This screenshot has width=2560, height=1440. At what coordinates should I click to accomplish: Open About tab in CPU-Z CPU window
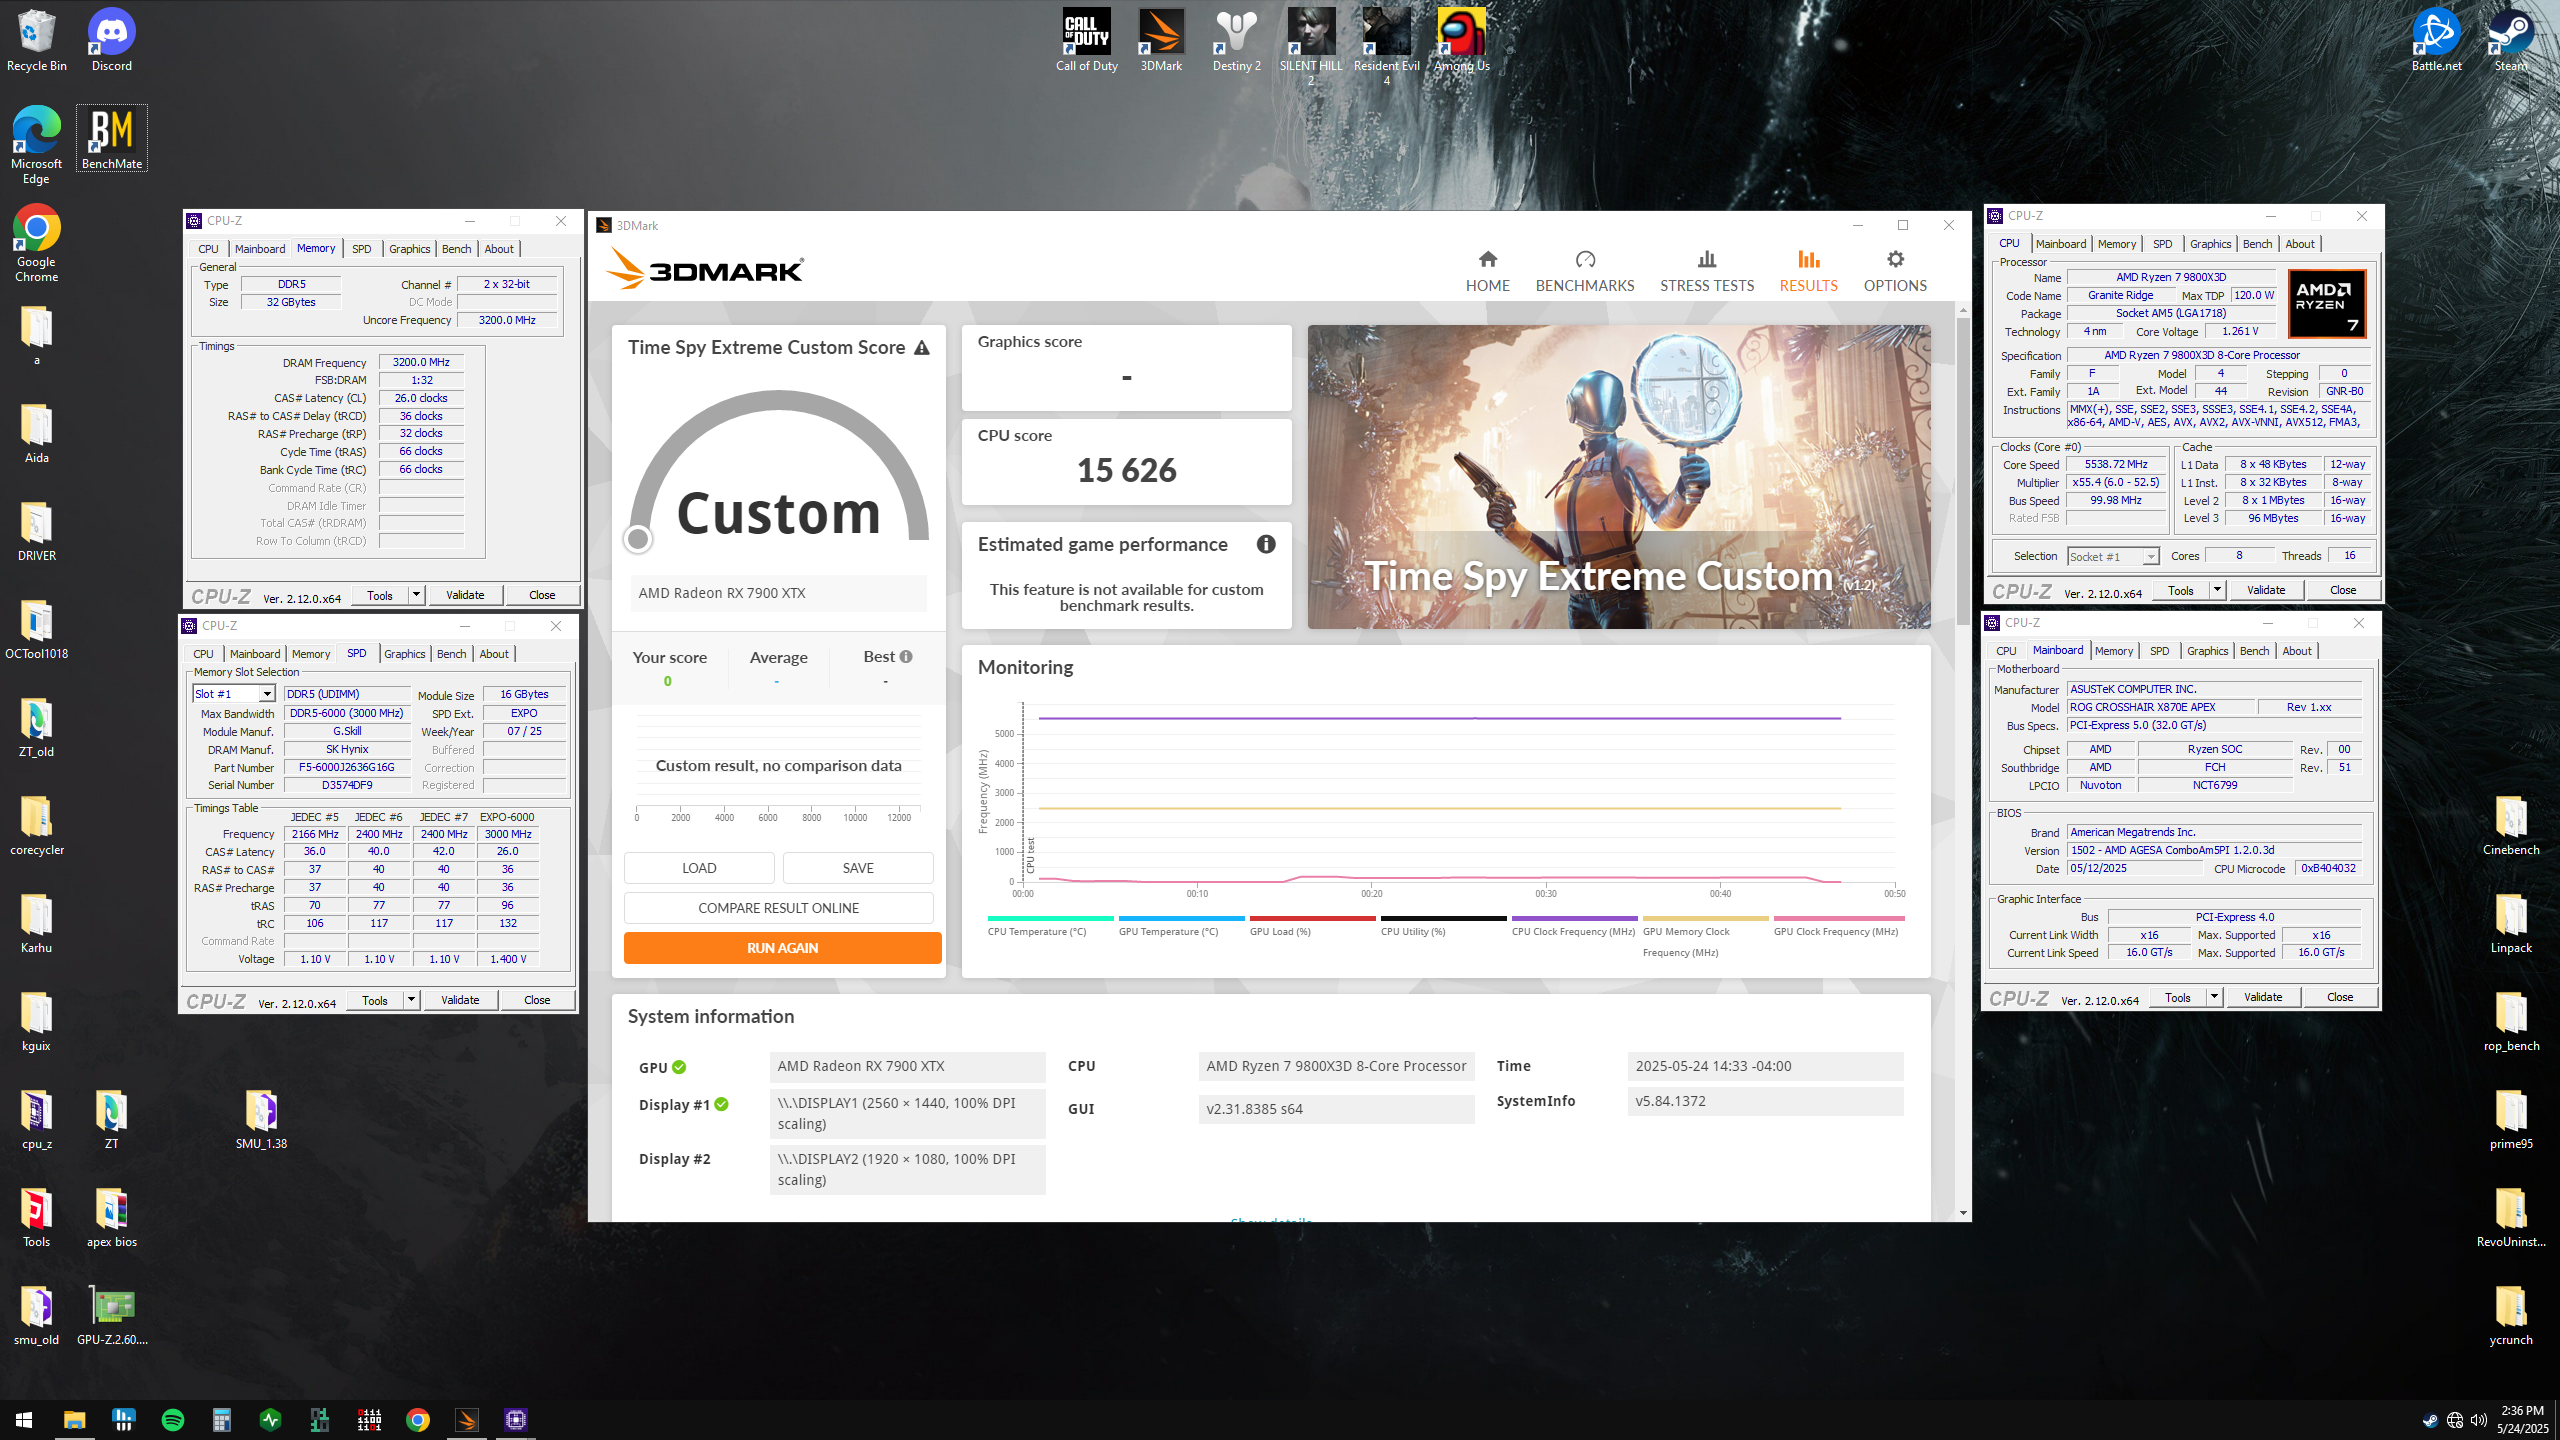(x=2299, y=244)
